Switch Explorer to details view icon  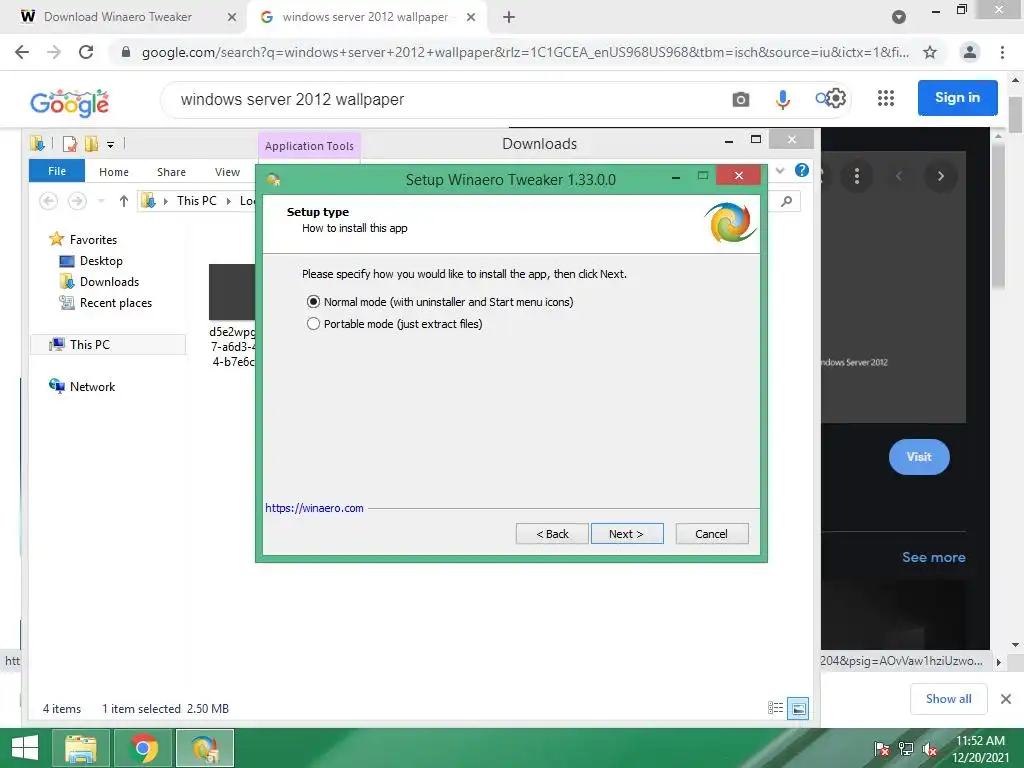coord(775,708)
